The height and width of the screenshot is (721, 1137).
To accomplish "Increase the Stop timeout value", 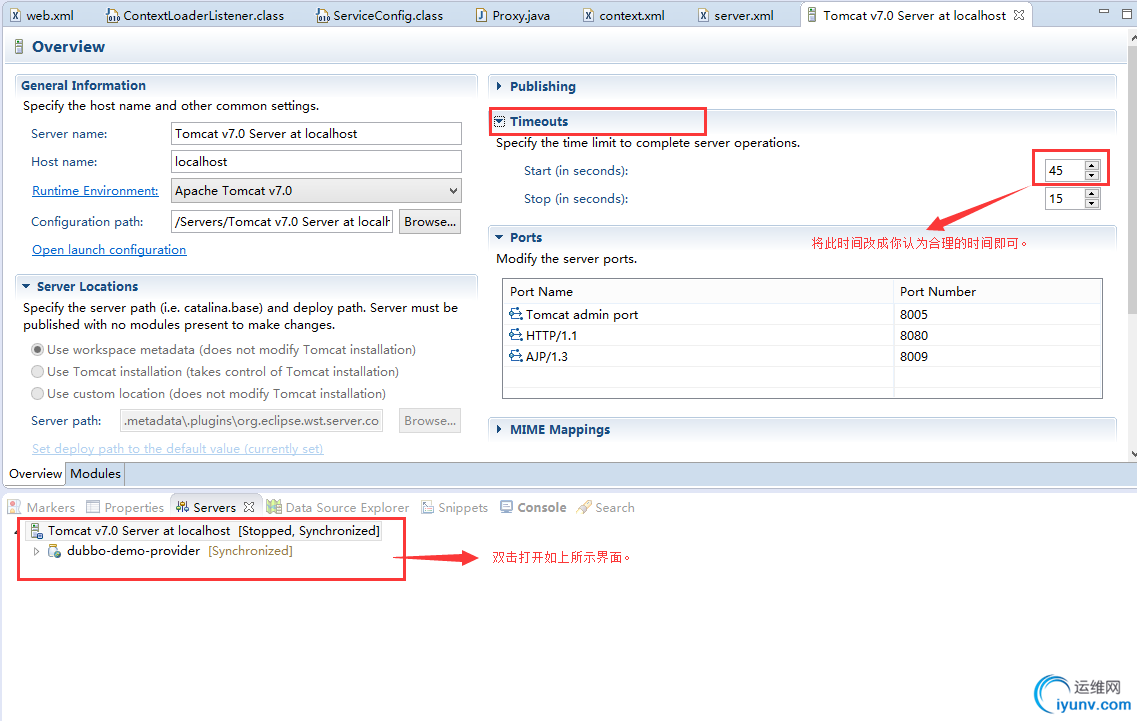I will pyautogui.click(x=1092, y=194).
